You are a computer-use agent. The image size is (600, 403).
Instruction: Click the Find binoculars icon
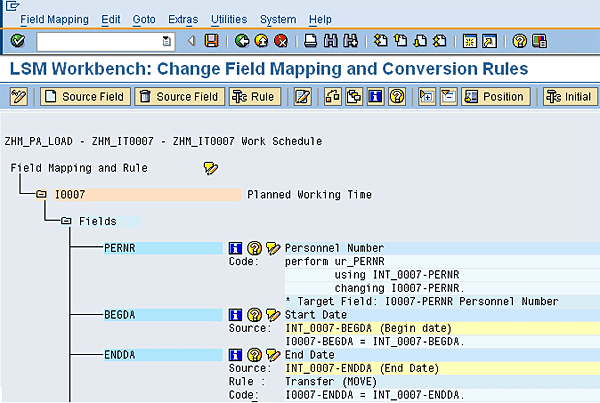(331, 41)
